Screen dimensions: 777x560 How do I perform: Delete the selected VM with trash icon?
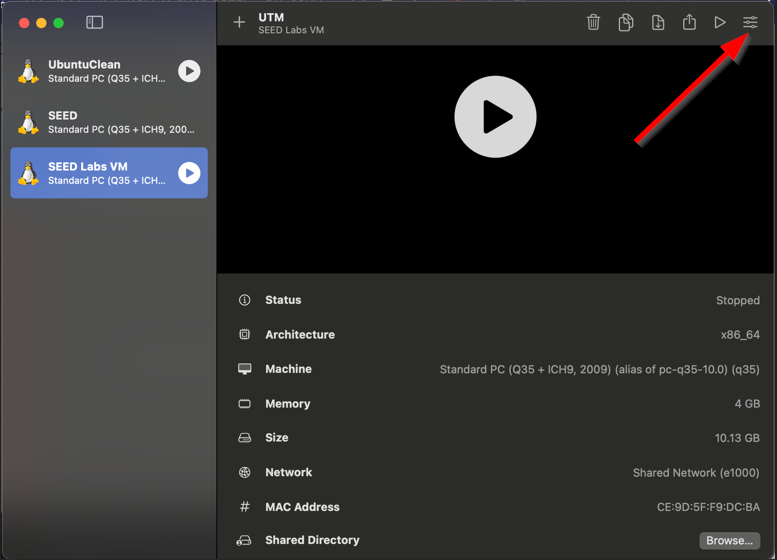tap(593, 22)
